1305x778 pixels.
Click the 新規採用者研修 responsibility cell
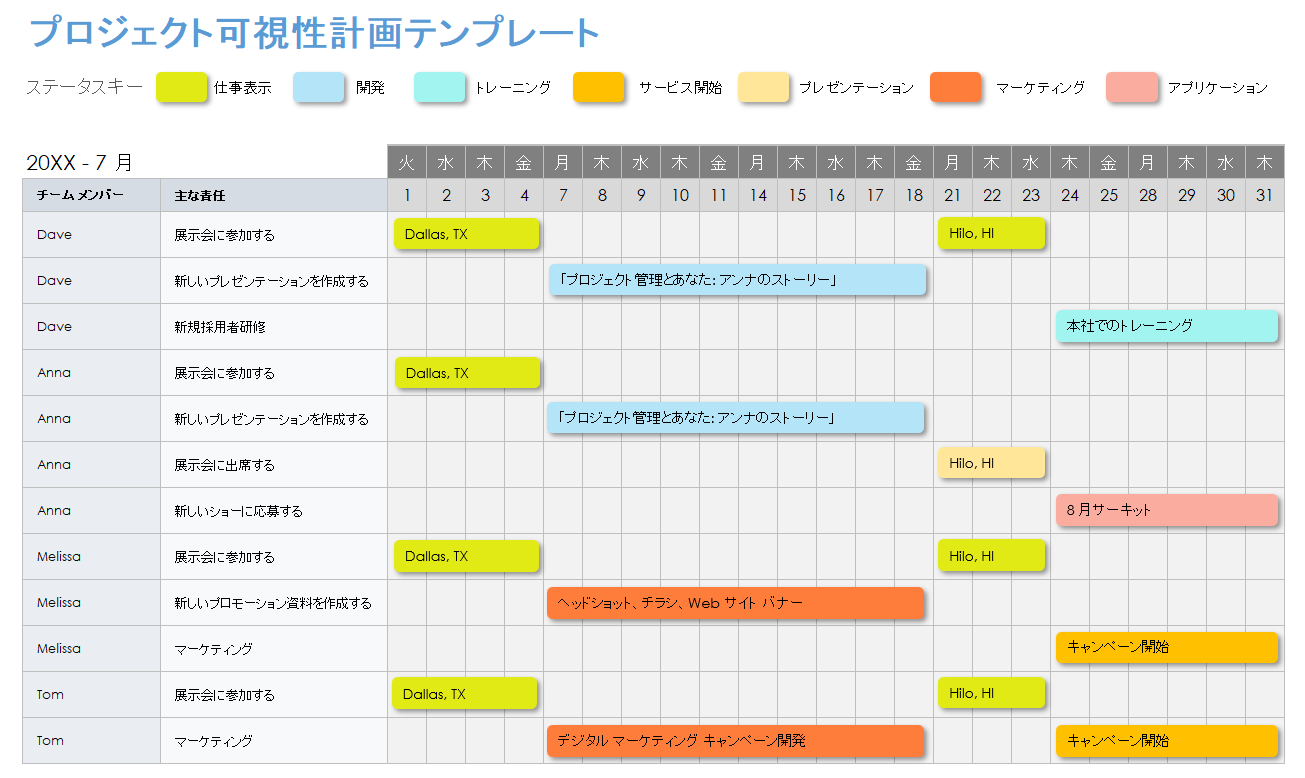pos(274,327)
